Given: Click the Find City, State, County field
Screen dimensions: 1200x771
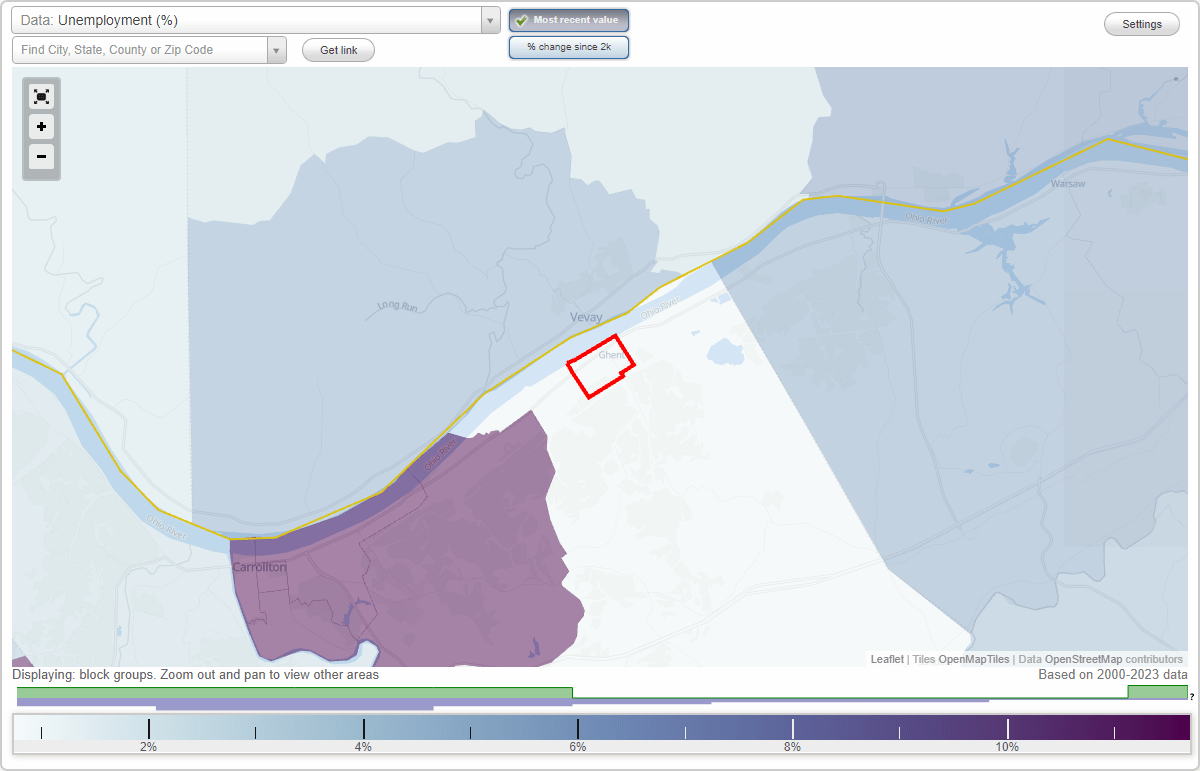Looking at the screenshot, I should pos(140,50).
